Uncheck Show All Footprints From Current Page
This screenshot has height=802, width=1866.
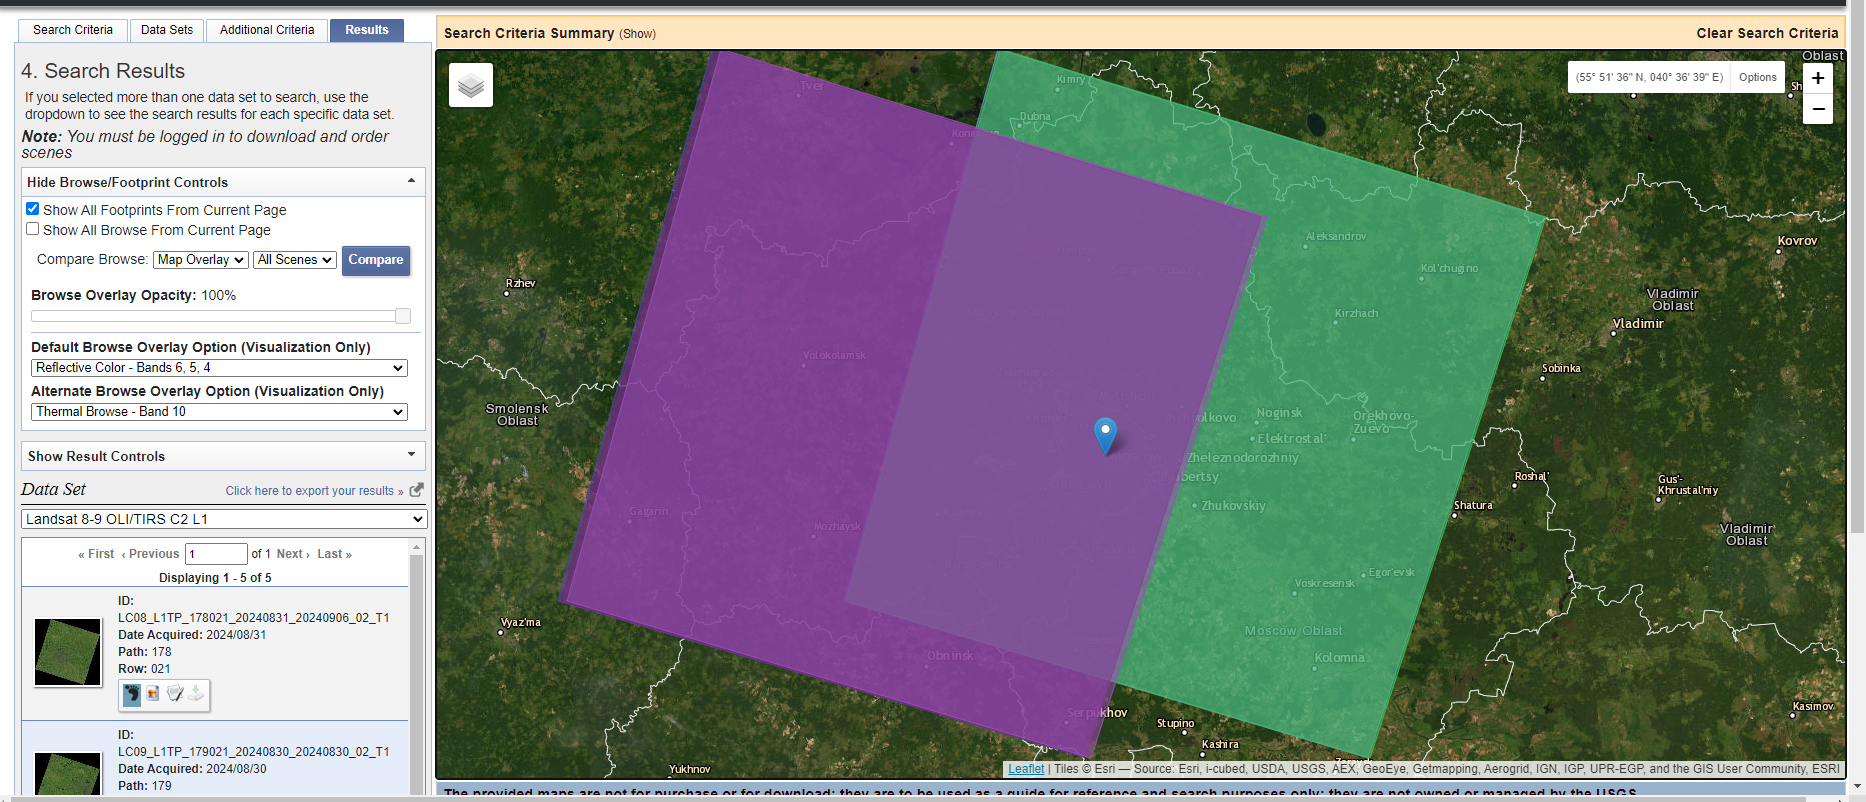(x=33, y=209)
